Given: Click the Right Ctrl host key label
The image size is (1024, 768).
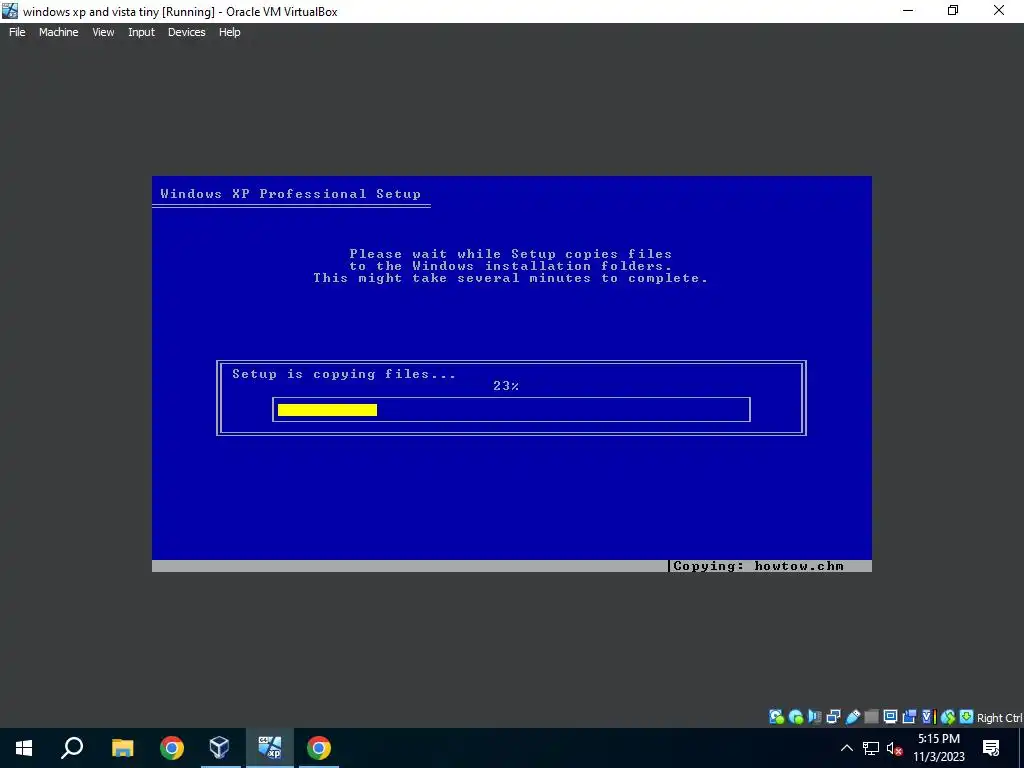Looking at the screenshot, I should point(1000,718).
